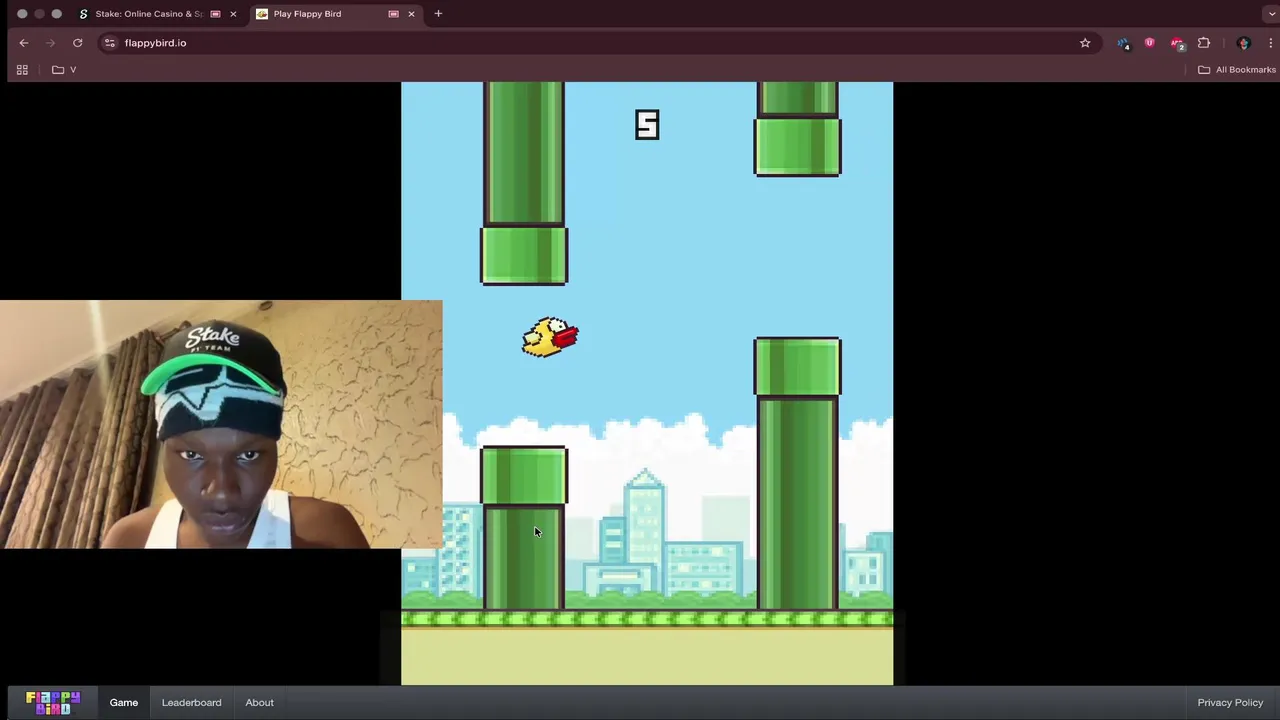The image size is (1280, 720).
Task: Select the Play Flappy Bird tab
Action: pyautogui.click(x=336, y=14)
